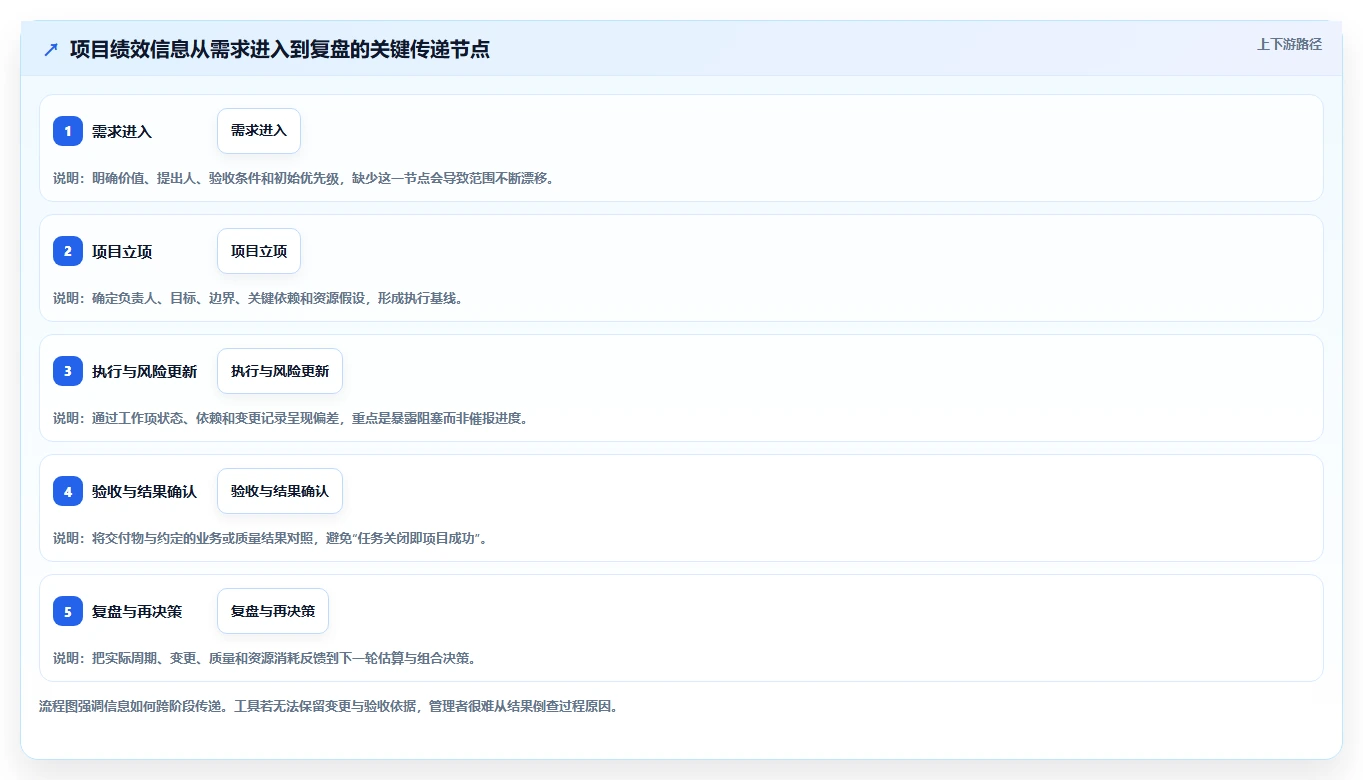Click the arrow icon beside the flowchart title
Image resolution: width=1363 pixels, height=780 pixels.
(51, 49)
